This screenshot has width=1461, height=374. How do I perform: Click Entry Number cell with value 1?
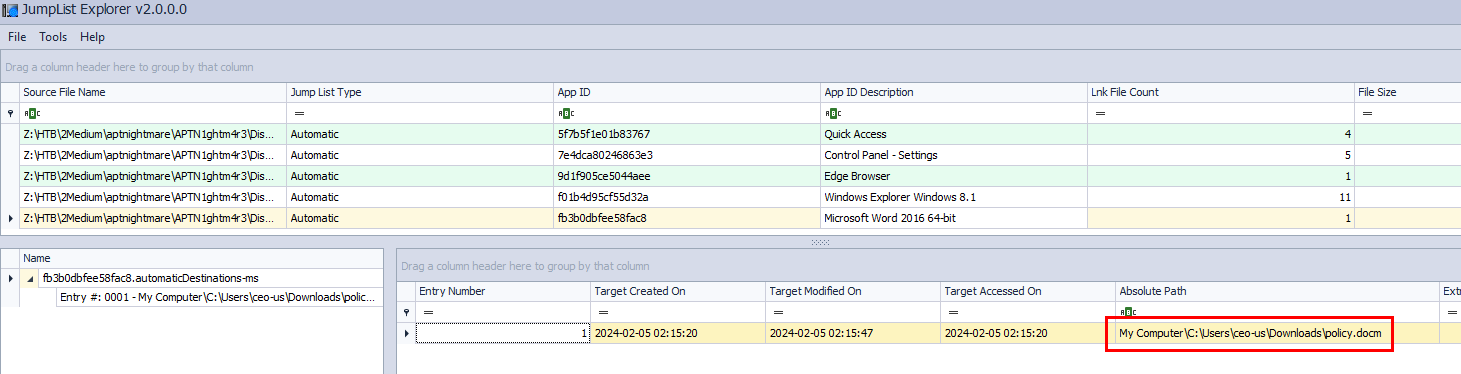503,333
